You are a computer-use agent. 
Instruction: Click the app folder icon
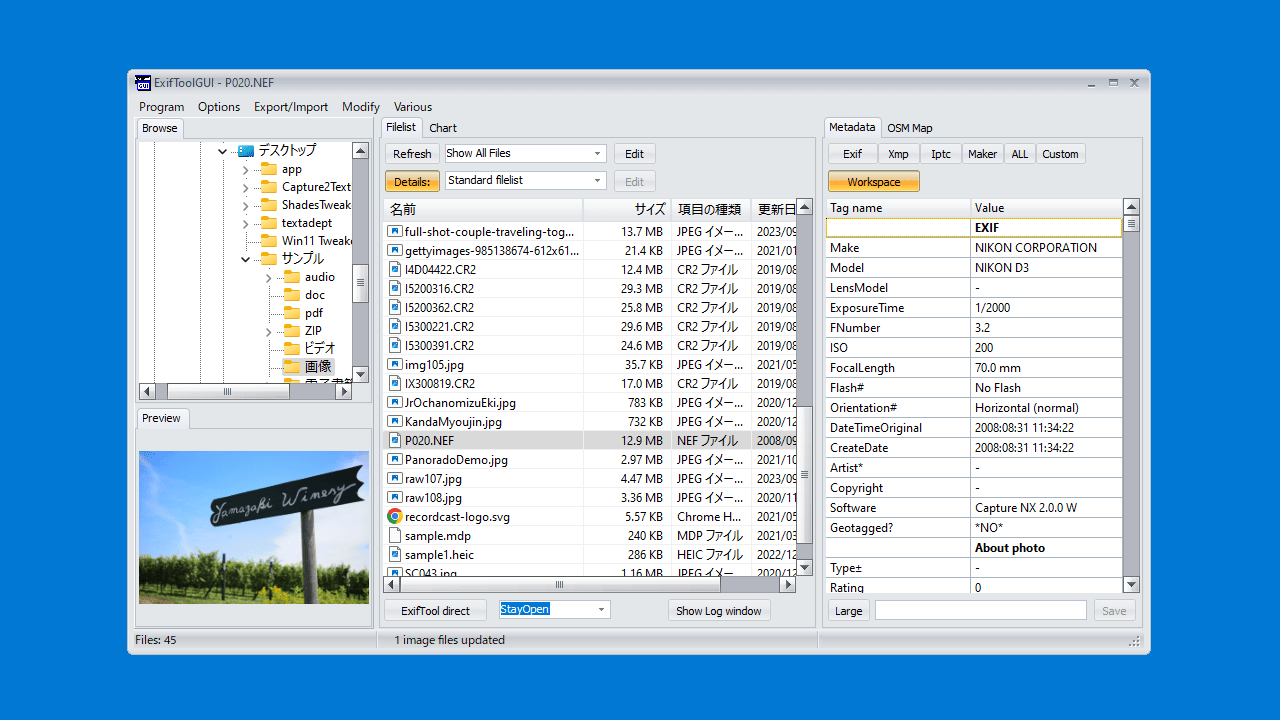(x=268, y=169)
